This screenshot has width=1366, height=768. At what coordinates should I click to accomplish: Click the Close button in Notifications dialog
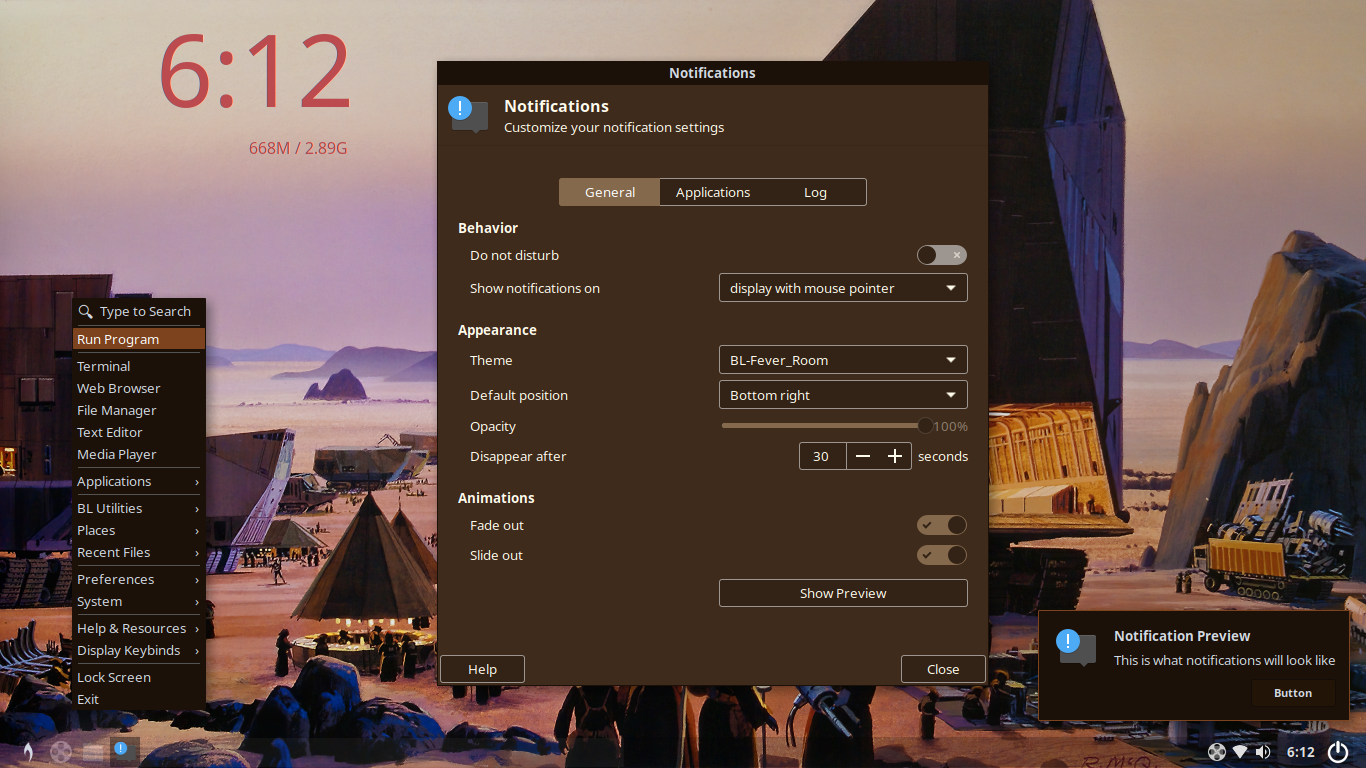pyautogui.click(x=943, y=669)
